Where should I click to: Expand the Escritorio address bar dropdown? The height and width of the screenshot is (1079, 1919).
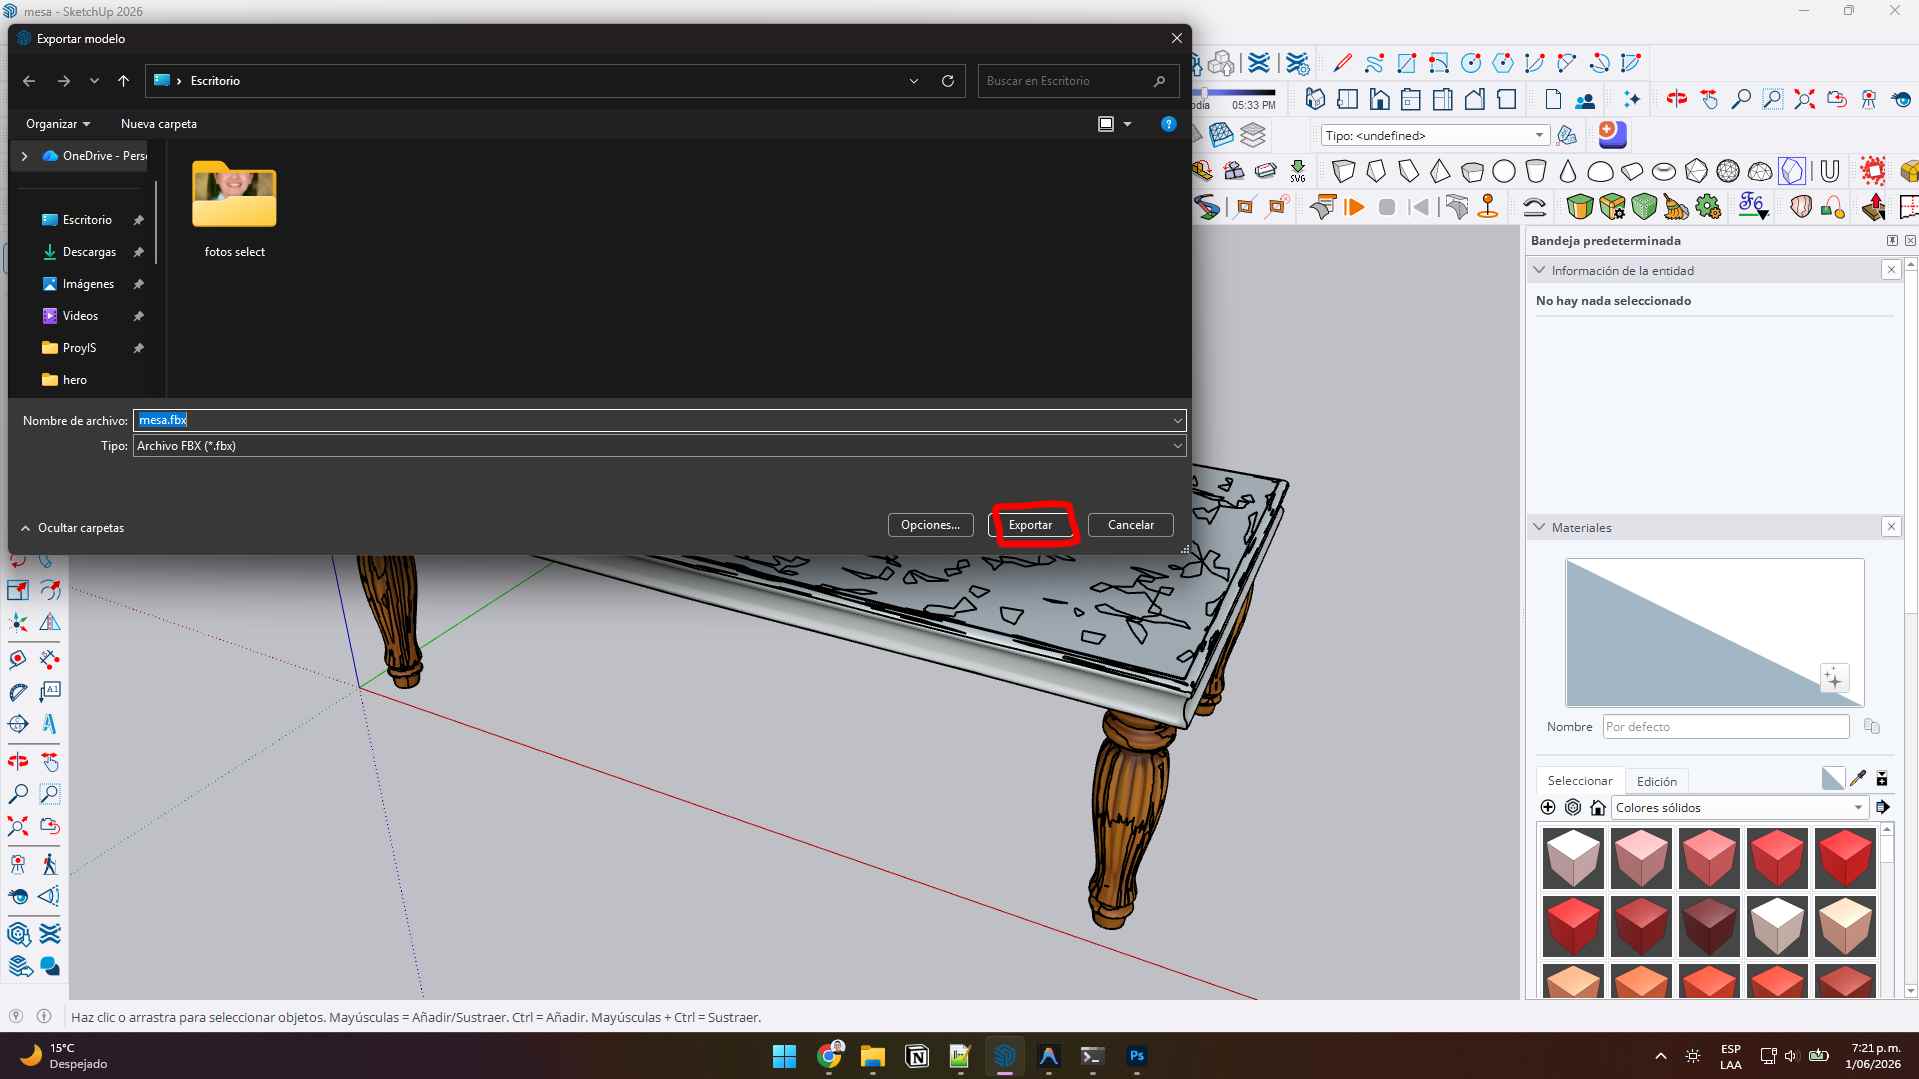coord(913,81)
